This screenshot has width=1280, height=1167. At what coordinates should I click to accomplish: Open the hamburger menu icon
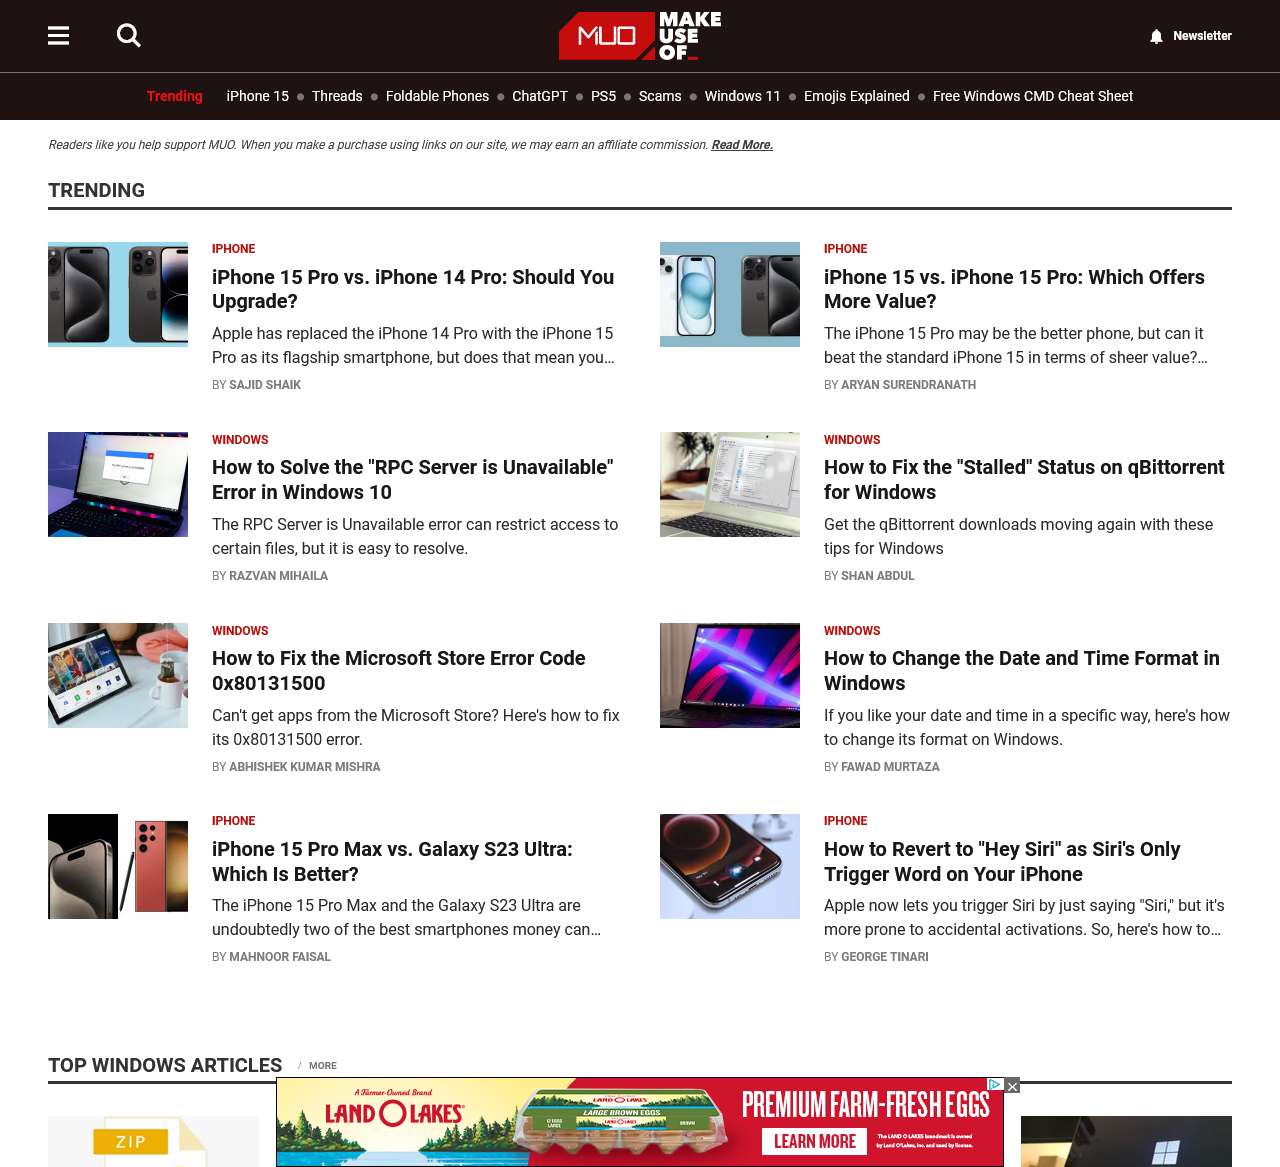pos(59,36)
